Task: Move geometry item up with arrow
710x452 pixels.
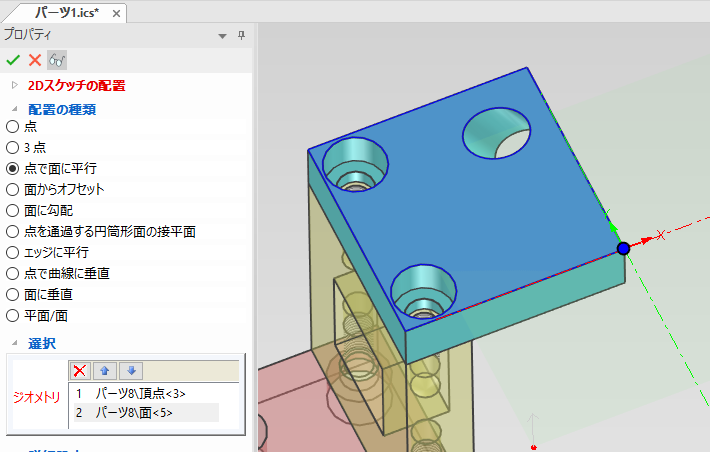Action: tap(106, 371)
